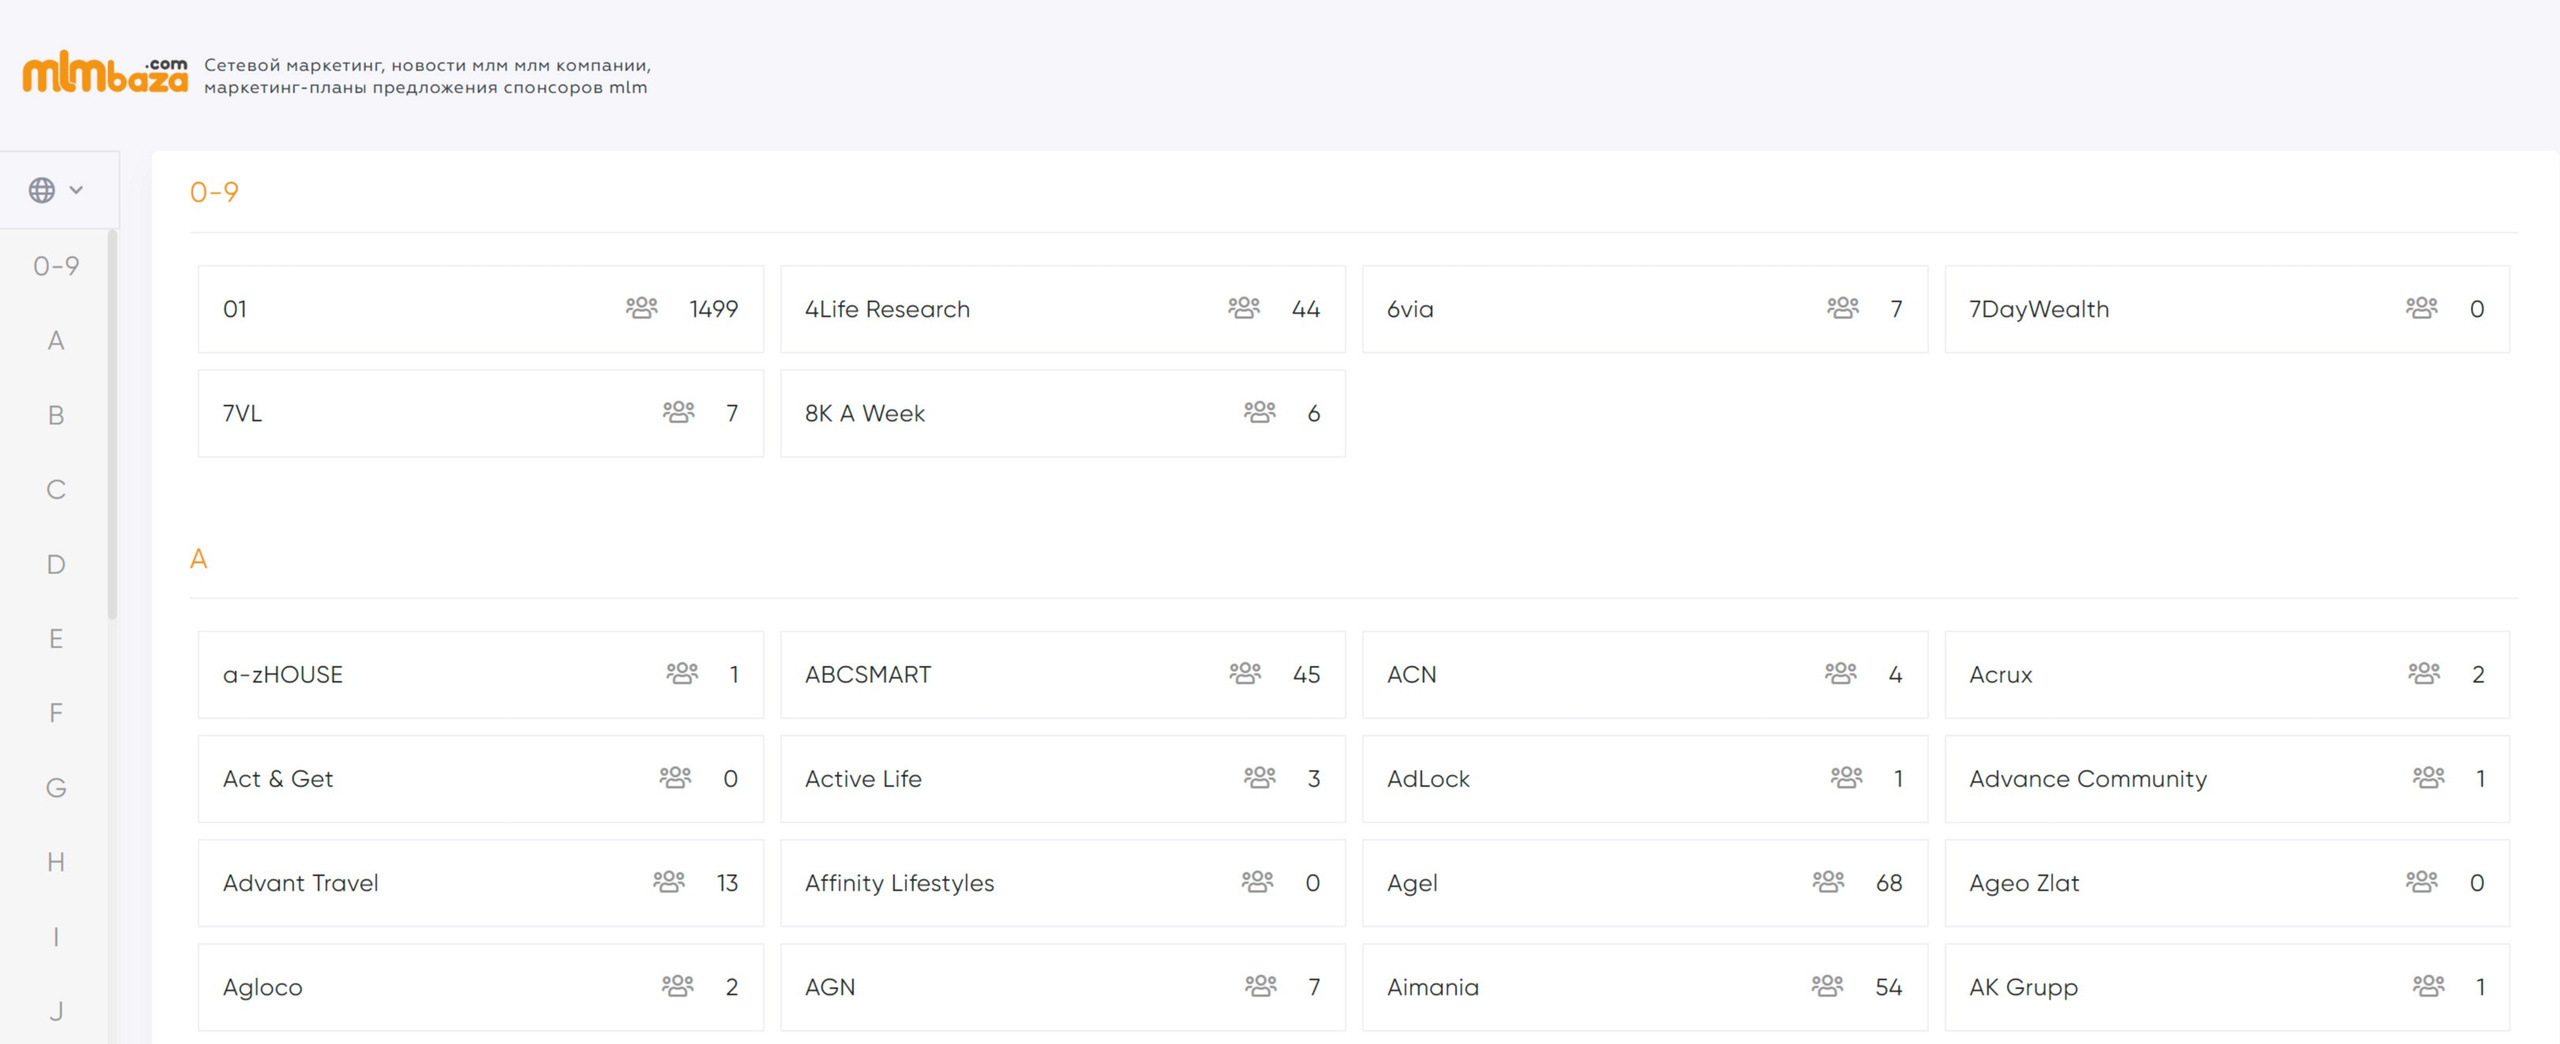
Task: Click members icon beside Acrux
Action: click(2424, 674)
